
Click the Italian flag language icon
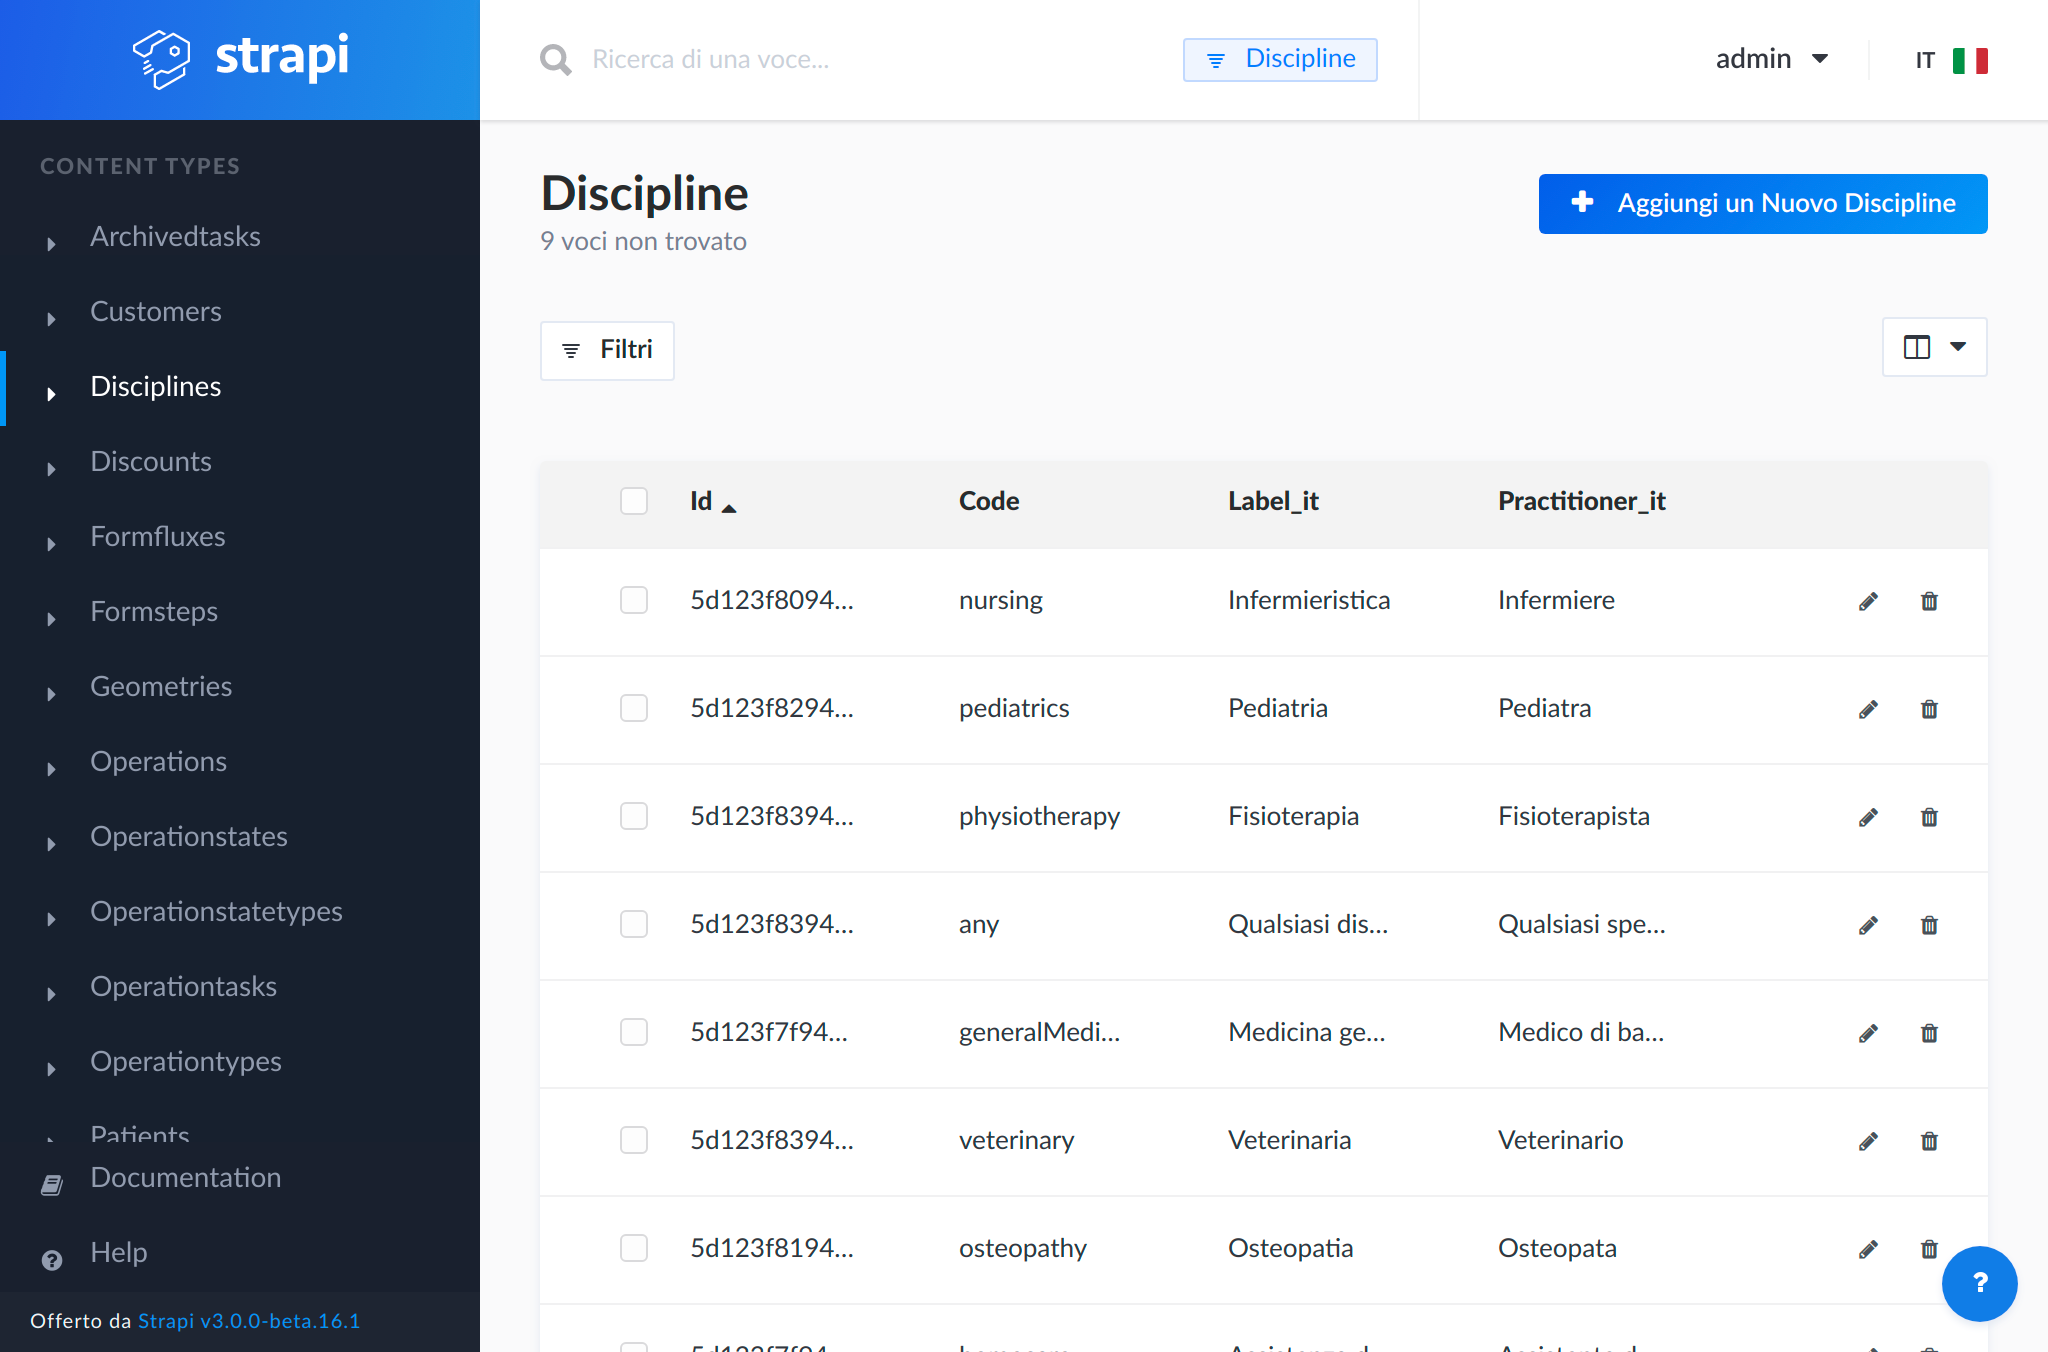coord(1969,60)
